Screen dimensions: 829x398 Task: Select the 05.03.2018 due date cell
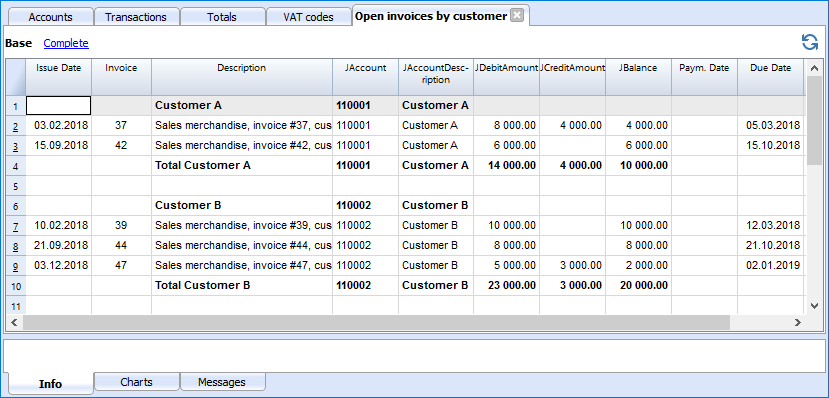[x=770, y=126]
